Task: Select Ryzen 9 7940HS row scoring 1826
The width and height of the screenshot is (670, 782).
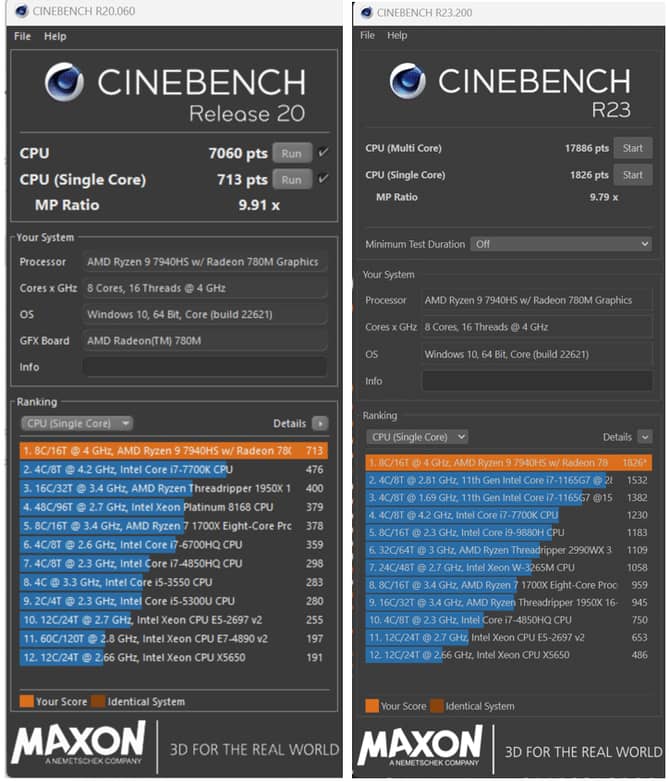Action: click(x=508, y=463)
